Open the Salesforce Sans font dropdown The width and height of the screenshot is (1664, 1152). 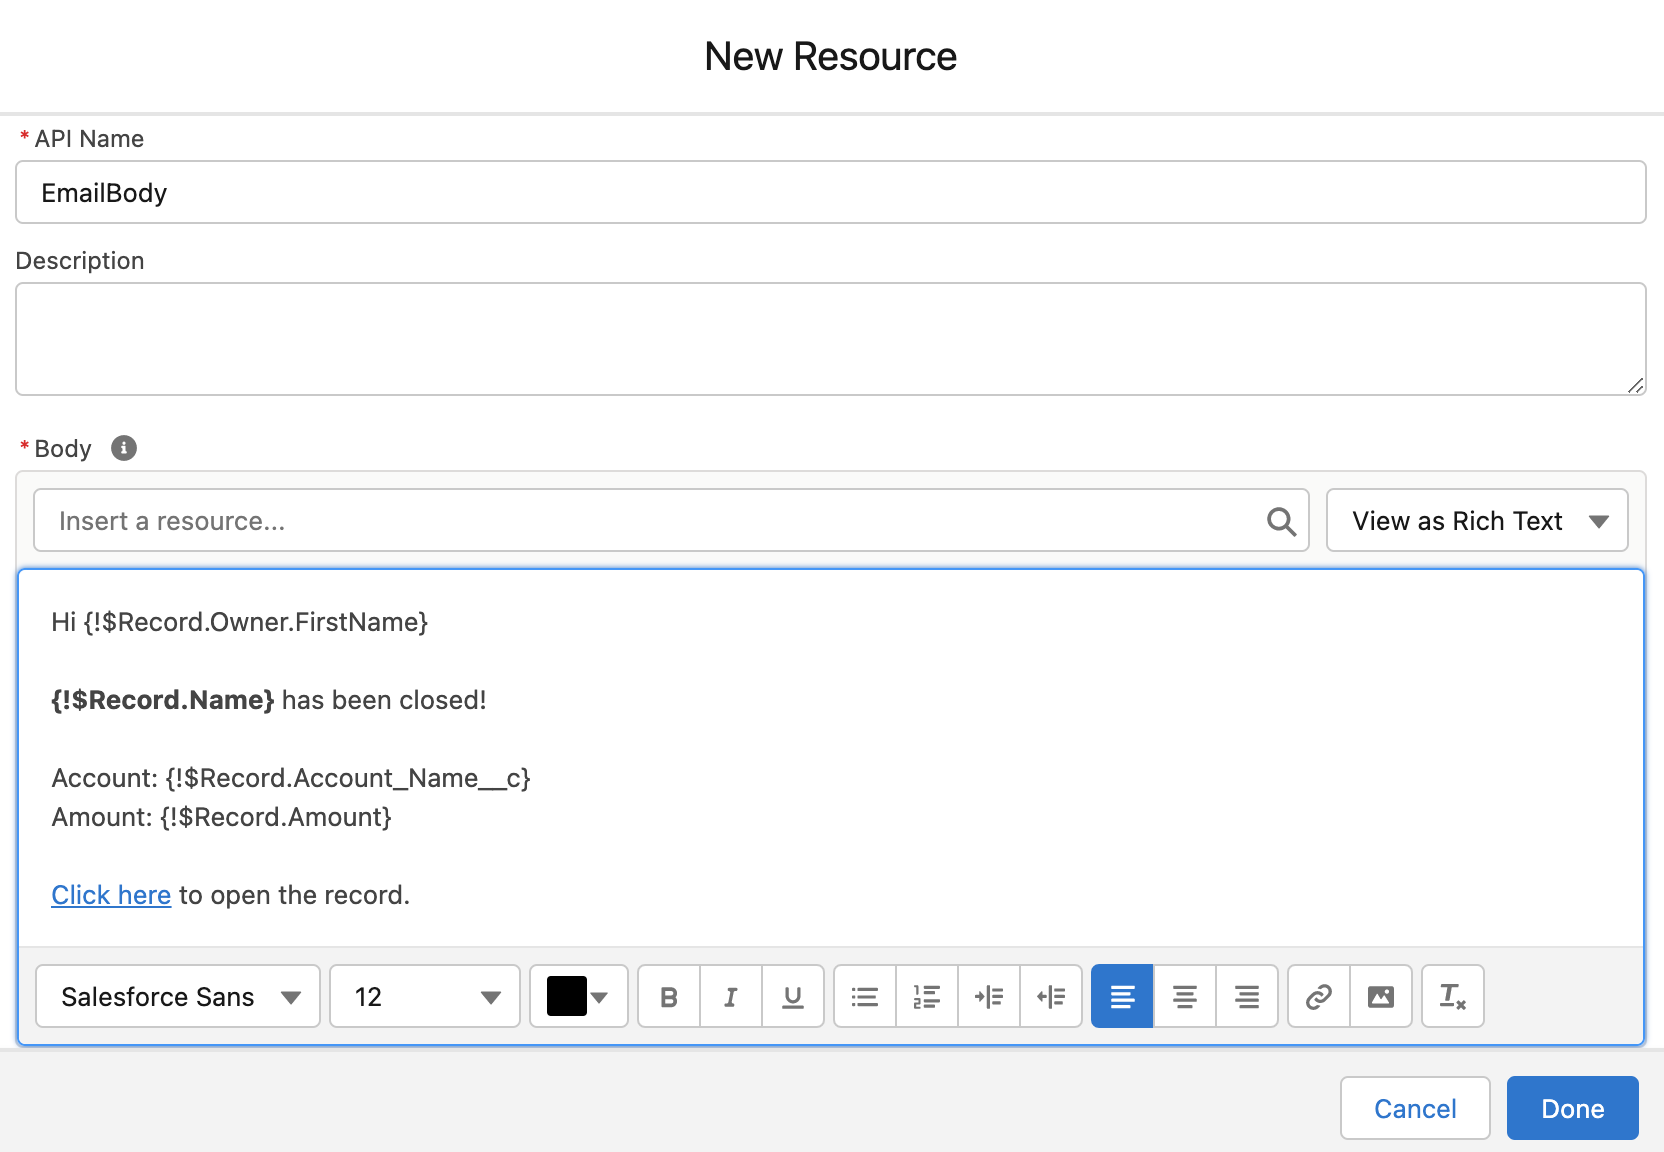176,996
